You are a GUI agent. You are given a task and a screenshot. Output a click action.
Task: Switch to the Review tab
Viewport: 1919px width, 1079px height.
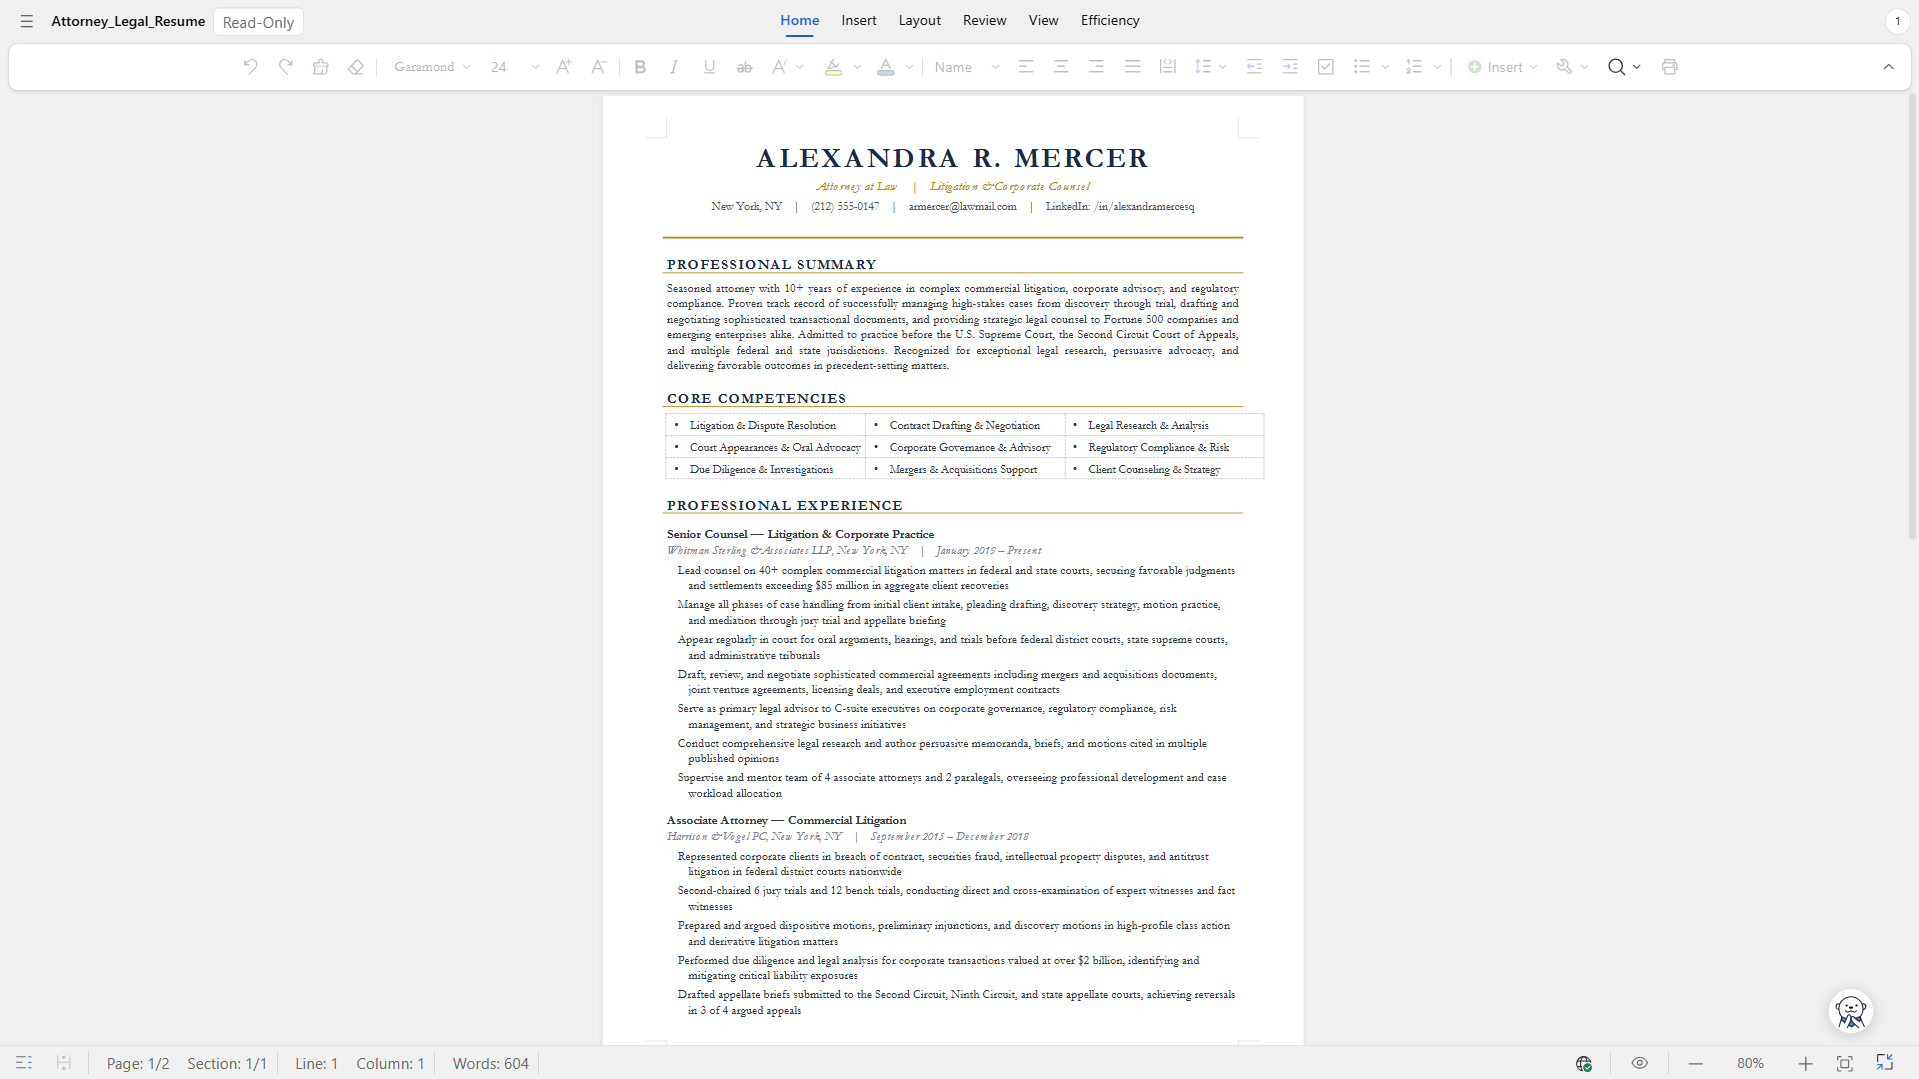(984, 21)
